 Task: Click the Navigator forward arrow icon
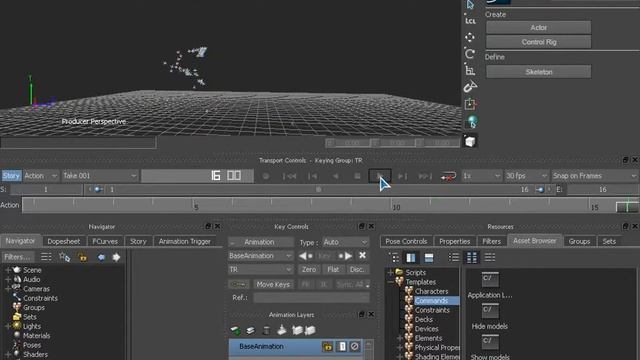pos(116,257)
